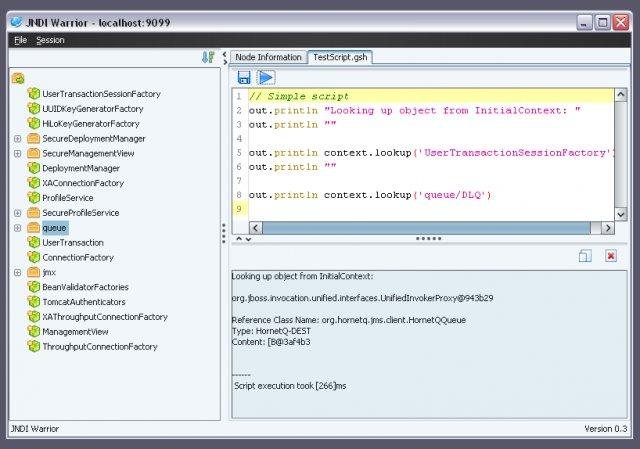The image size is (640, 449).
Task: Select the TestScript.gsh tab
Action: tap(340, 57)
